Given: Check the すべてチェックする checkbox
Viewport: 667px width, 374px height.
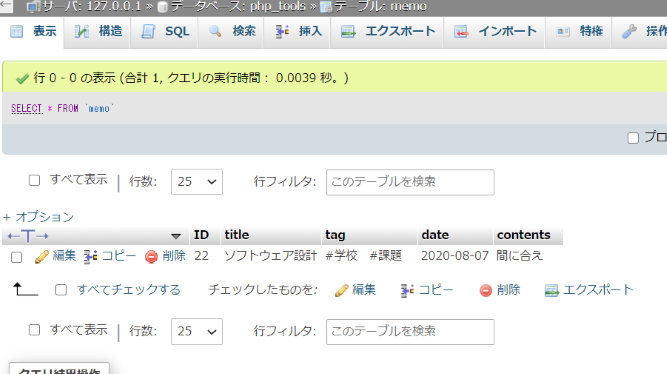Looking at the screenshot, I should pos(61,290).
